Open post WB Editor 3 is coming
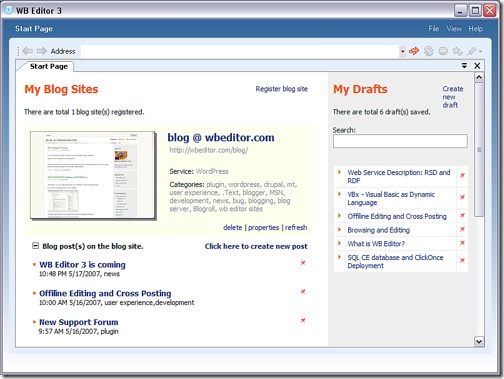Viewport: 504px width, 379px height. tap(82, 265)
